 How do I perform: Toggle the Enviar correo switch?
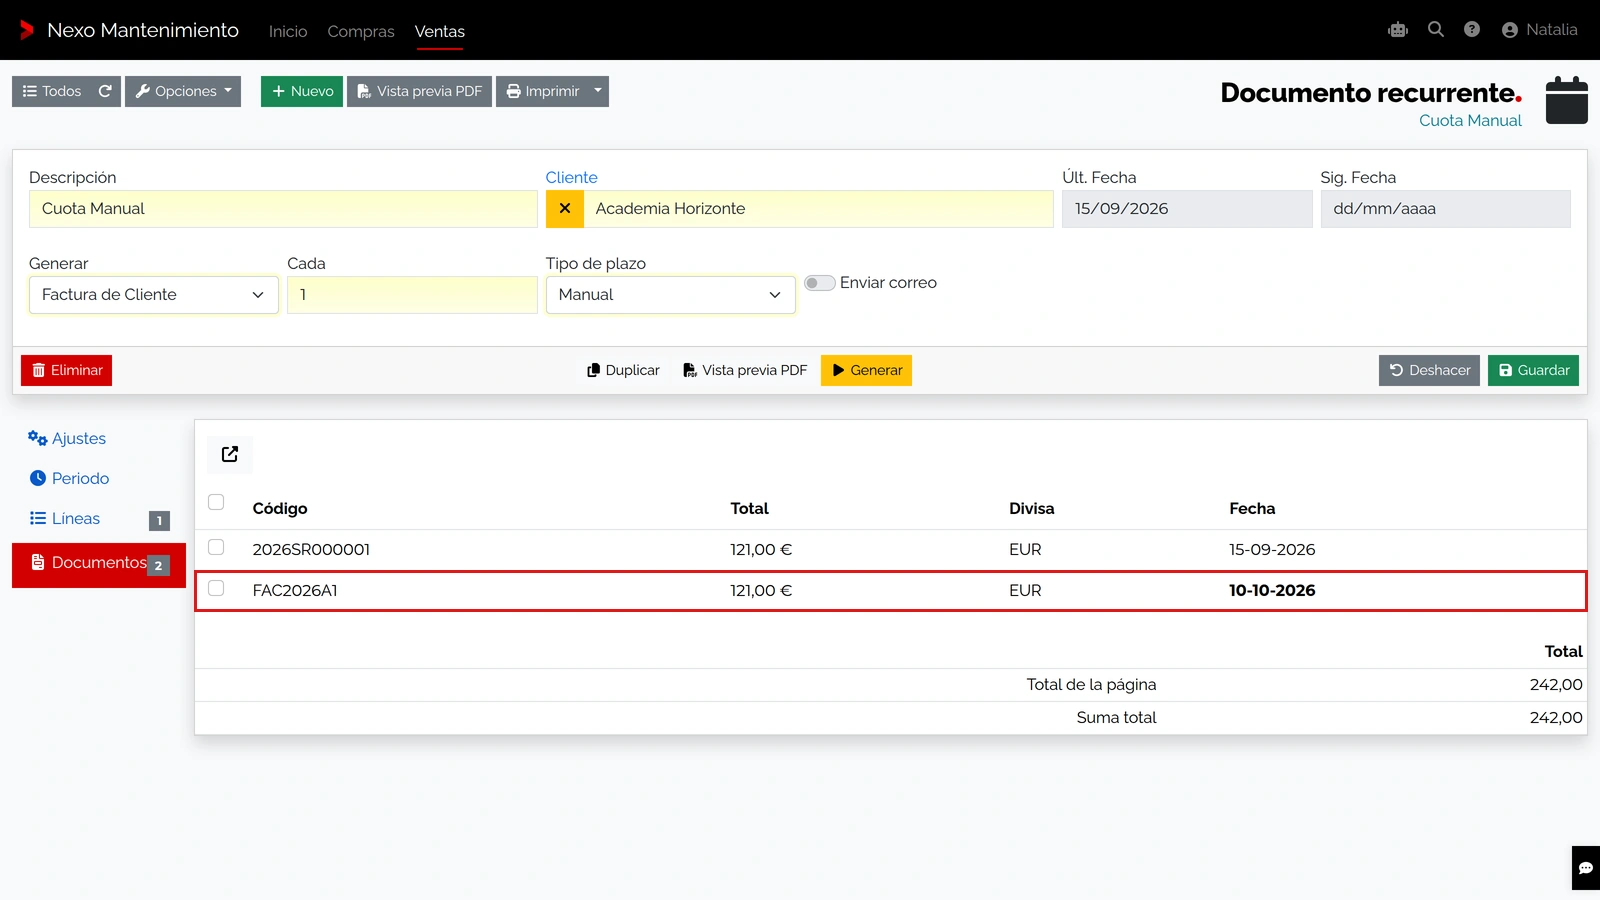pyautogui.click(x=820, y=283)
